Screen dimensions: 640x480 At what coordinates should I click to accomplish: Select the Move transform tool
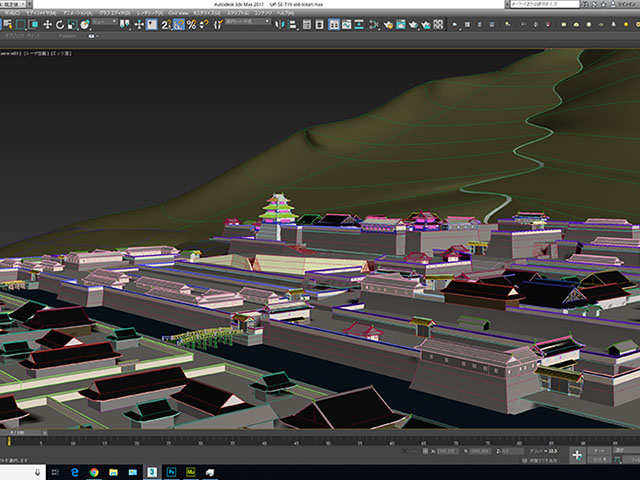click(x=47, y=24)
